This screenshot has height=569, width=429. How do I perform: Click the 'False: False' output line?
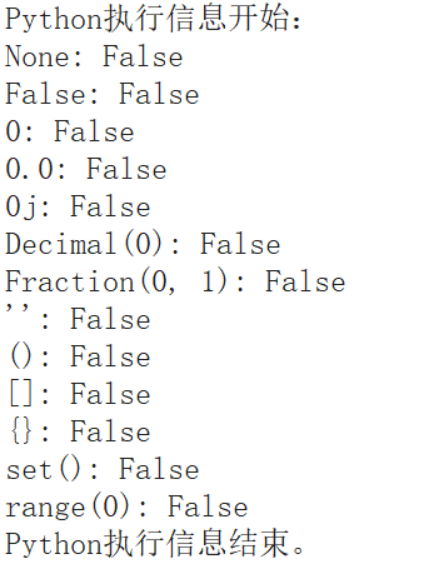(102, 94)
